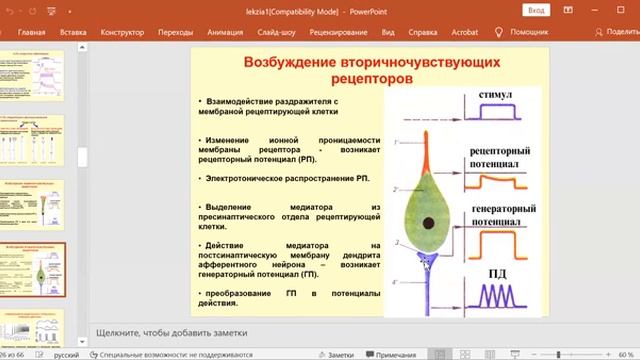Viewport: 640px width, 360px height.
Task: Click the Помощник search field text
Action: point(529,32)
